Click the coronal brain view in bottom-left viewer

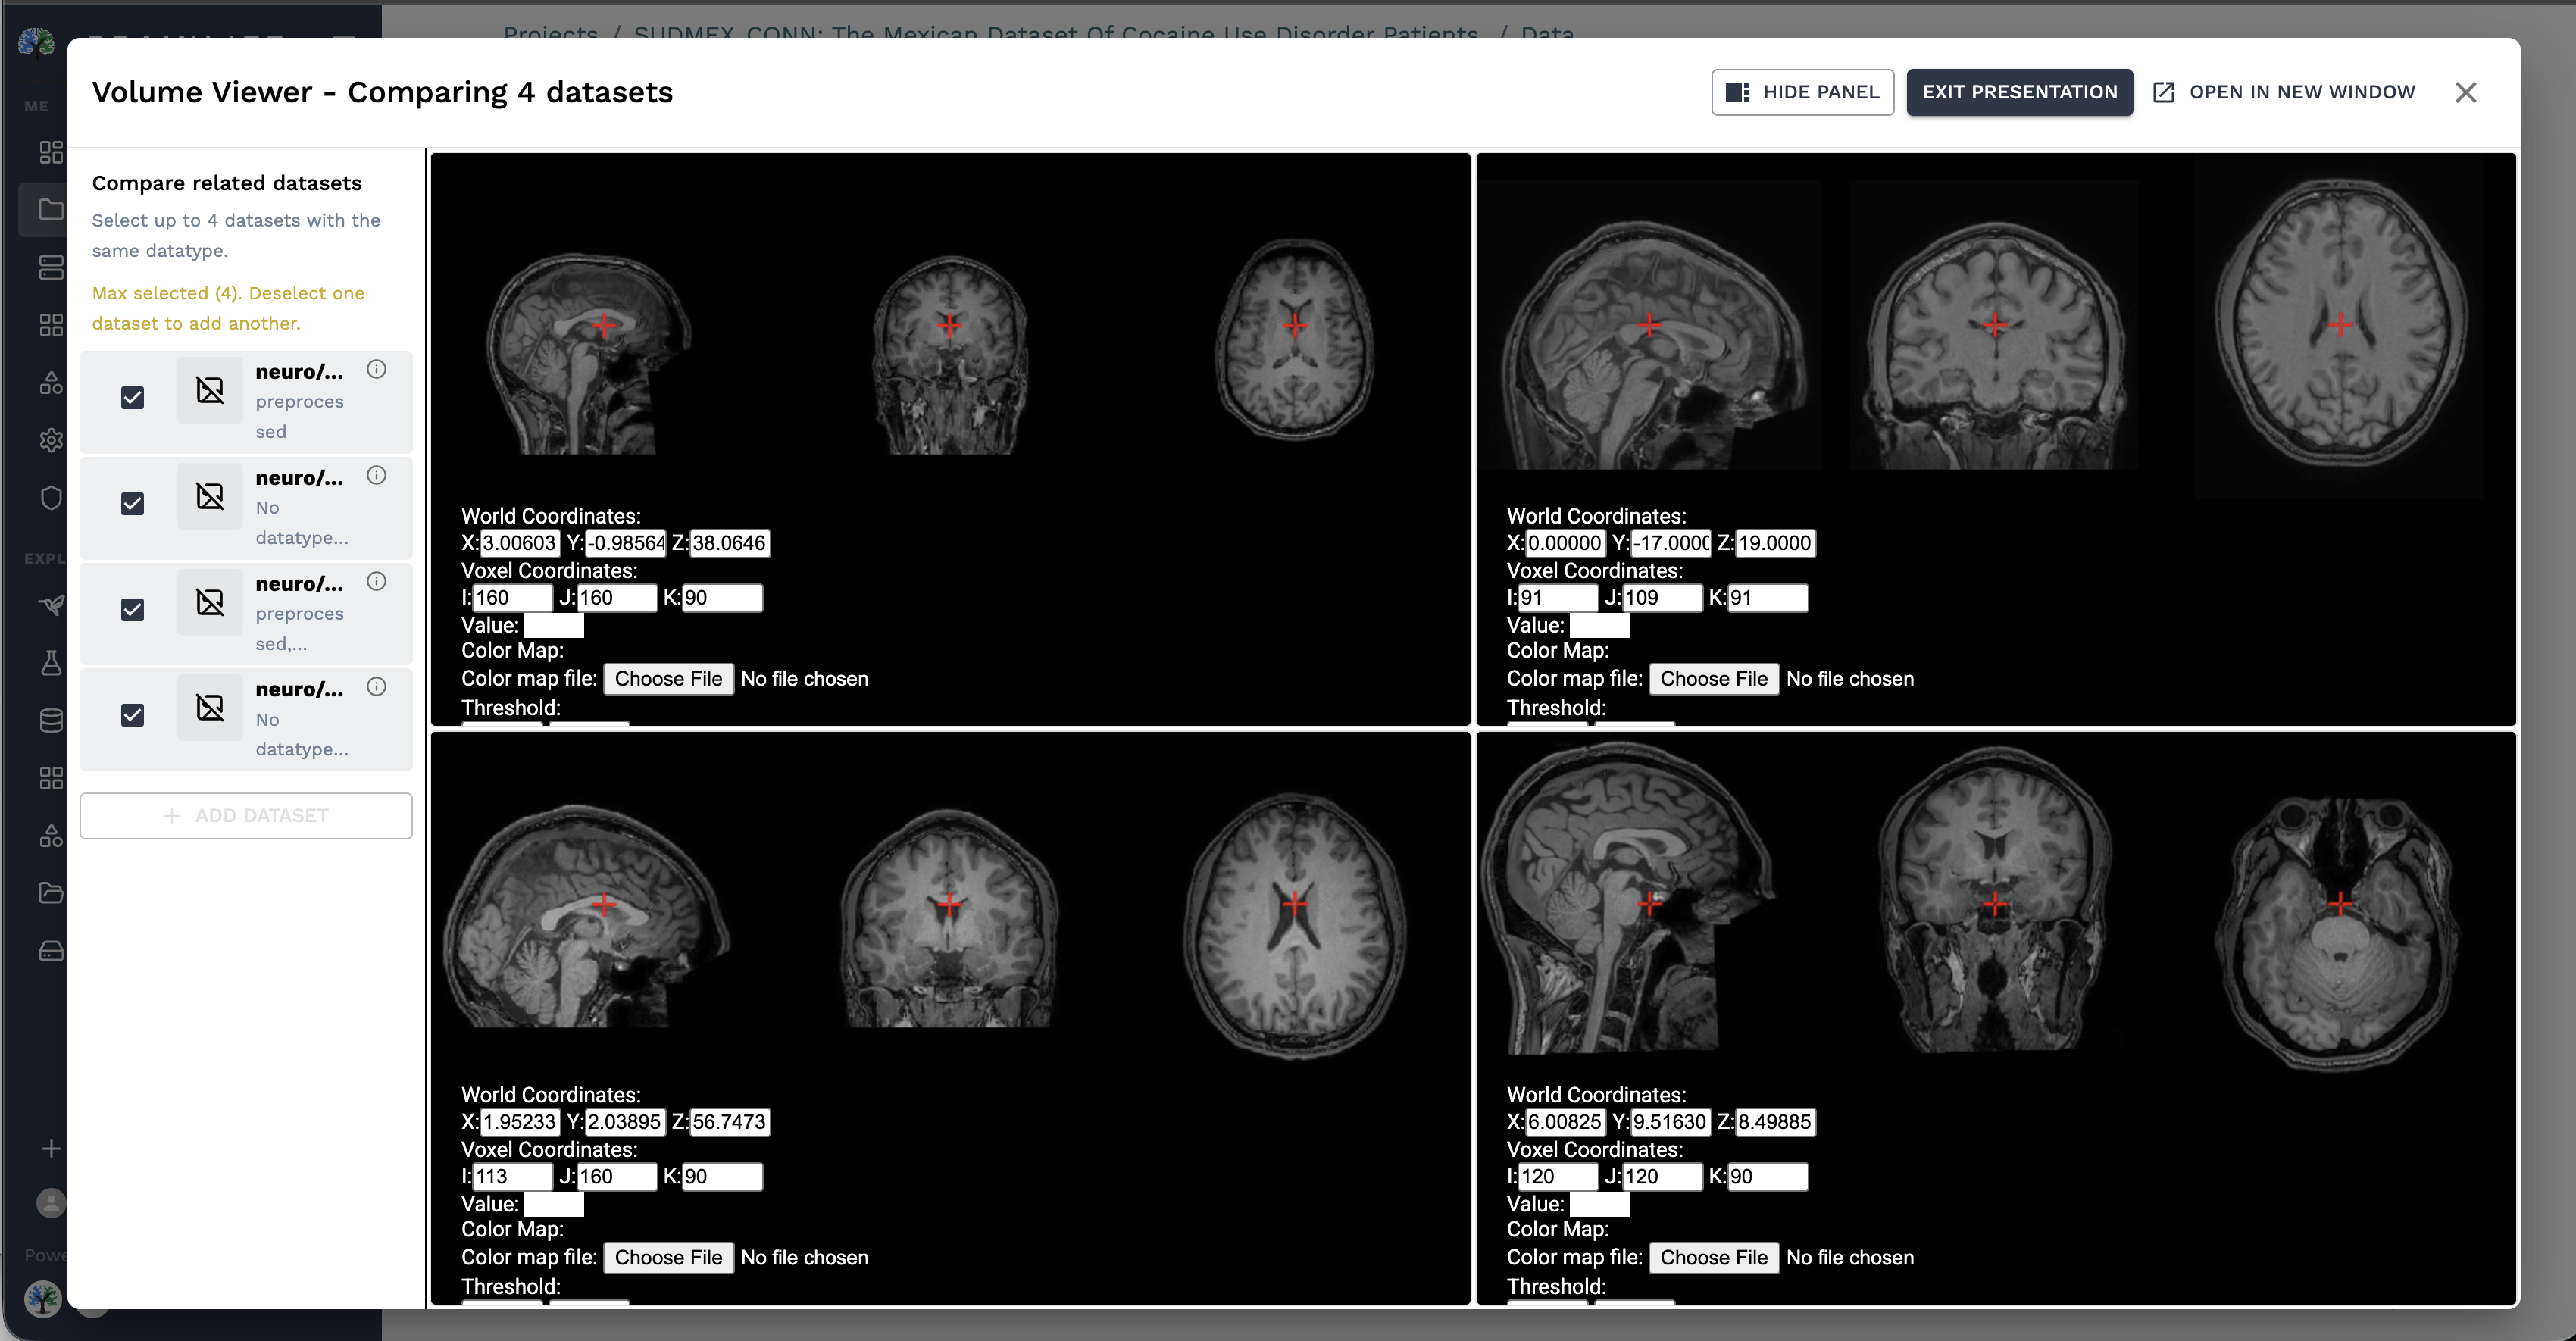(x=949, y=918)
